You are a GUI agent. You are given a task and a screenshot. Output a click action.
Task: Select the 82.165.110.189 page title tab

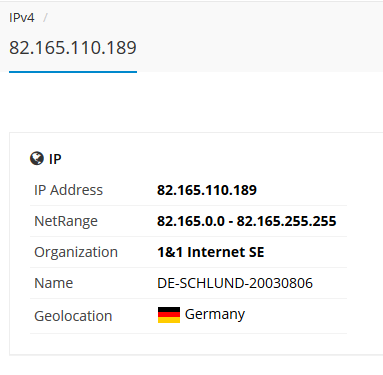[x=73, y=47]
